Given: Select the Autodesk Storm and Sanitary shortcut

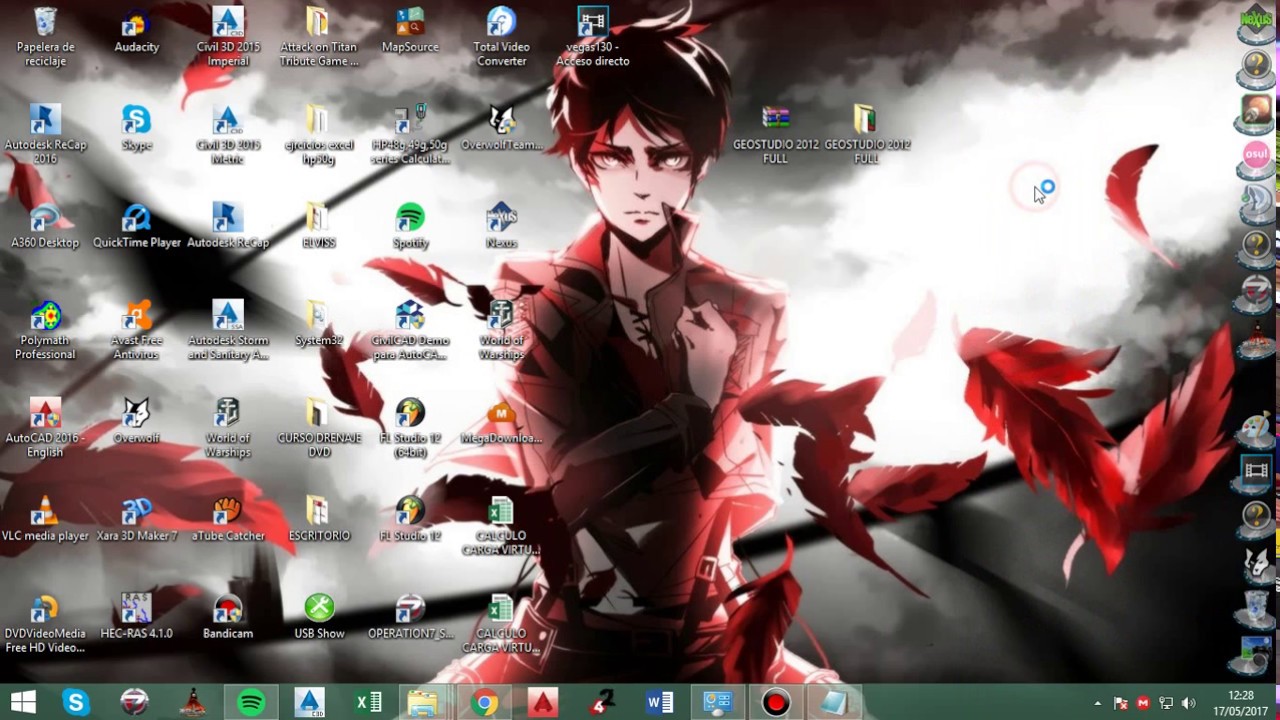Looking at the screenshot, I should [x=228, y=331].
